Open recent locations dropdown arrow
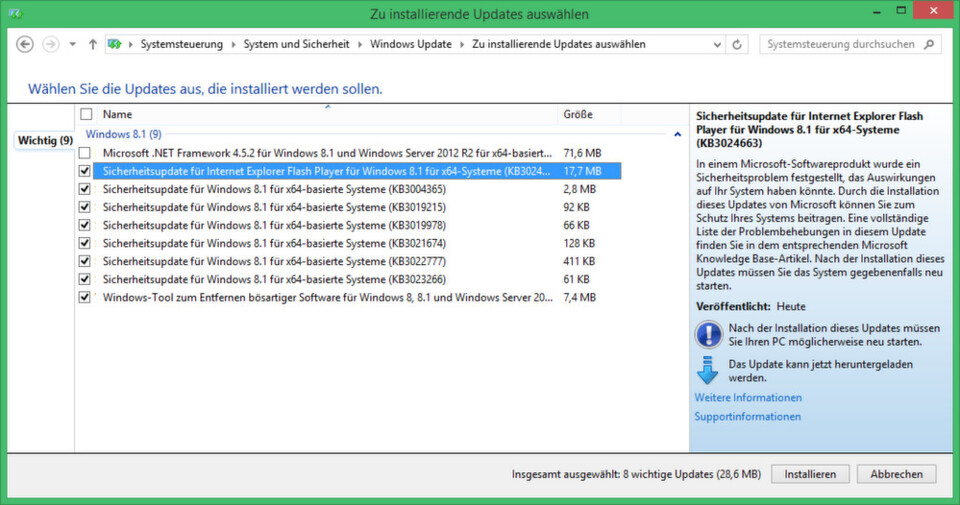The height and width of the screenshot is (505, 960). (x=72, y=44)
